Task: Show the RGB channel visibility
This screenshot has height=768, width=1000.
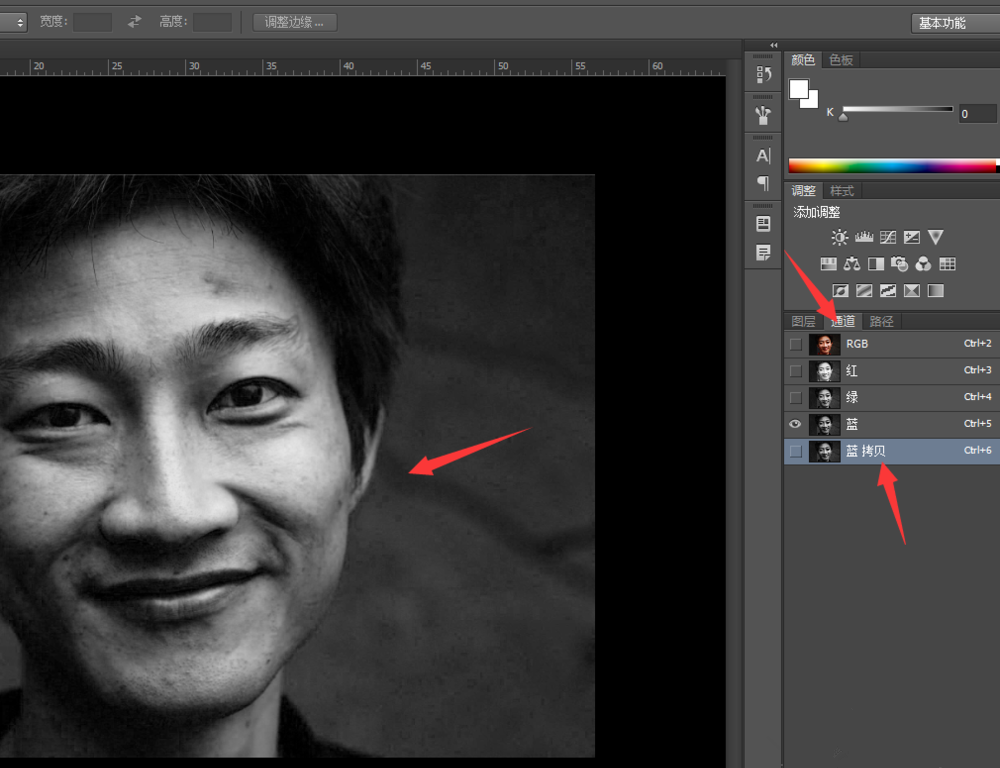Action: 795,344
